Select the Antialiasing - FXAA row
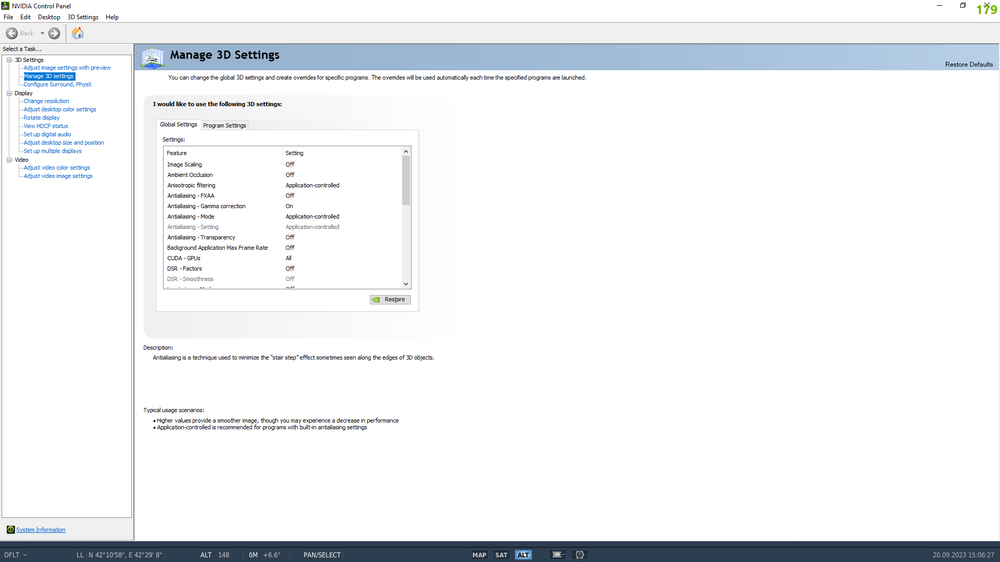 click(283, 196)
